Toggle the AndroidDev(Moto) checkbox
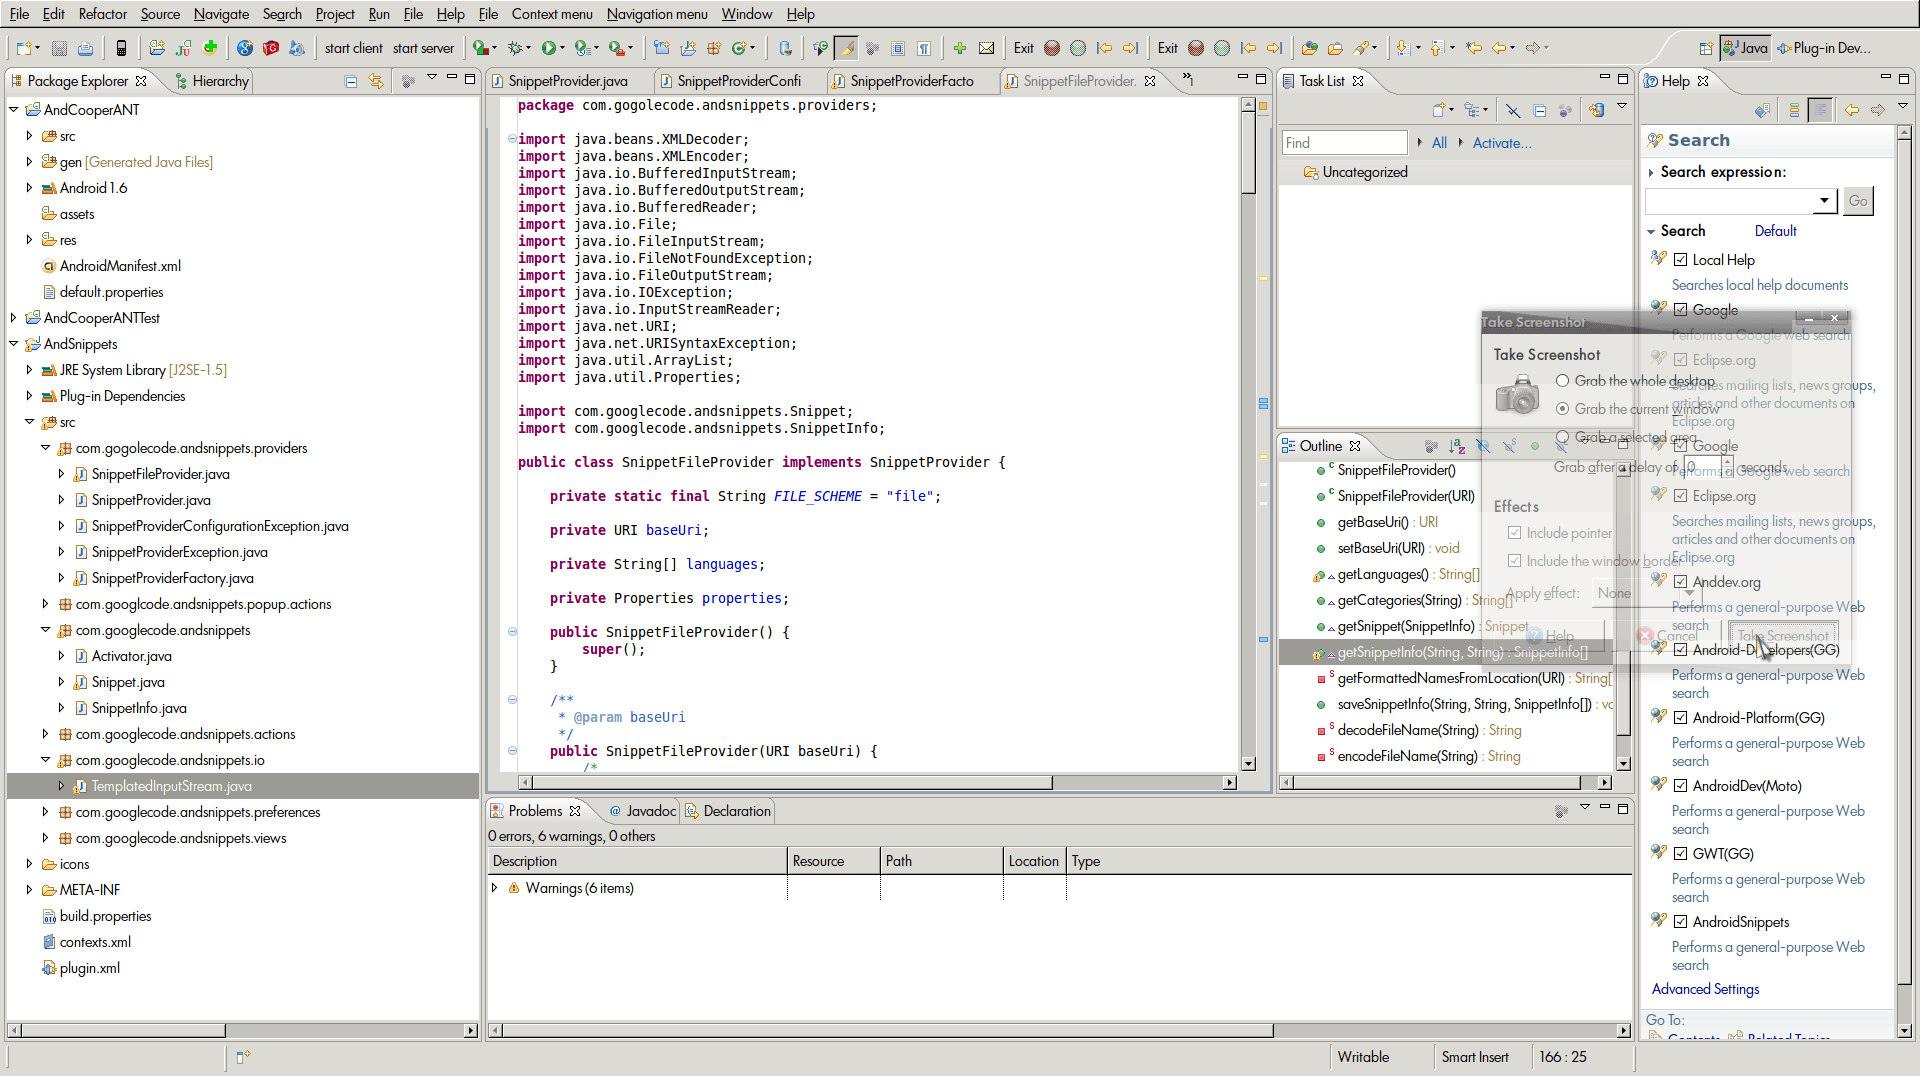Viewport: 1920px width, 1076px height. click(1681, 786)
